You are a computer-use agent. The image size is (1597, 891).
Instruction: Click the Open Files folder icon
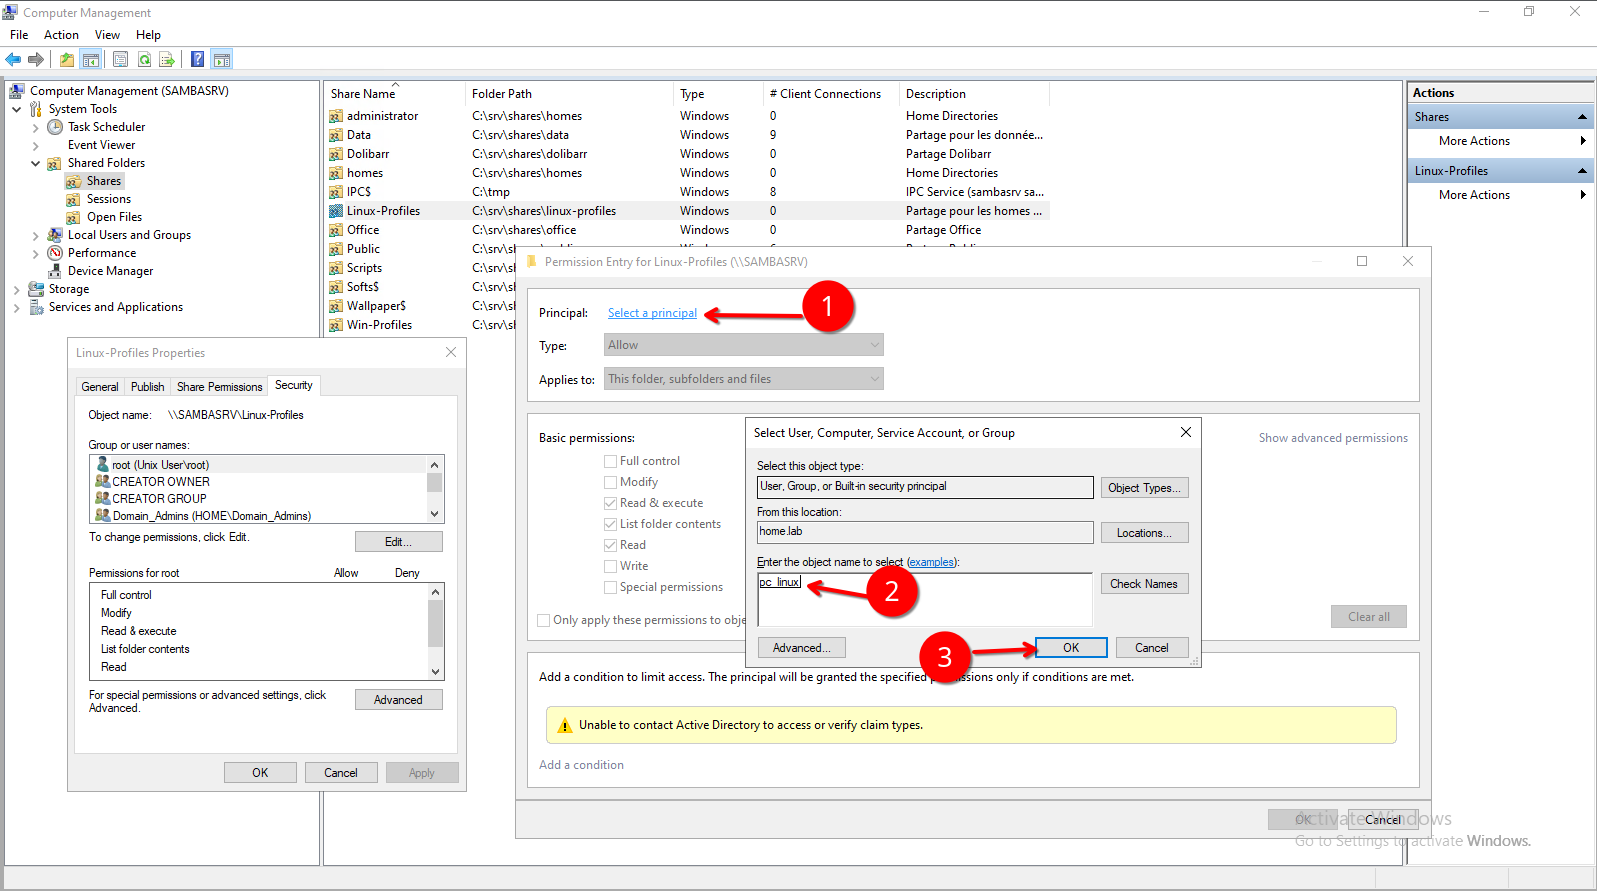pyautogui.click(x=74, y=217)
